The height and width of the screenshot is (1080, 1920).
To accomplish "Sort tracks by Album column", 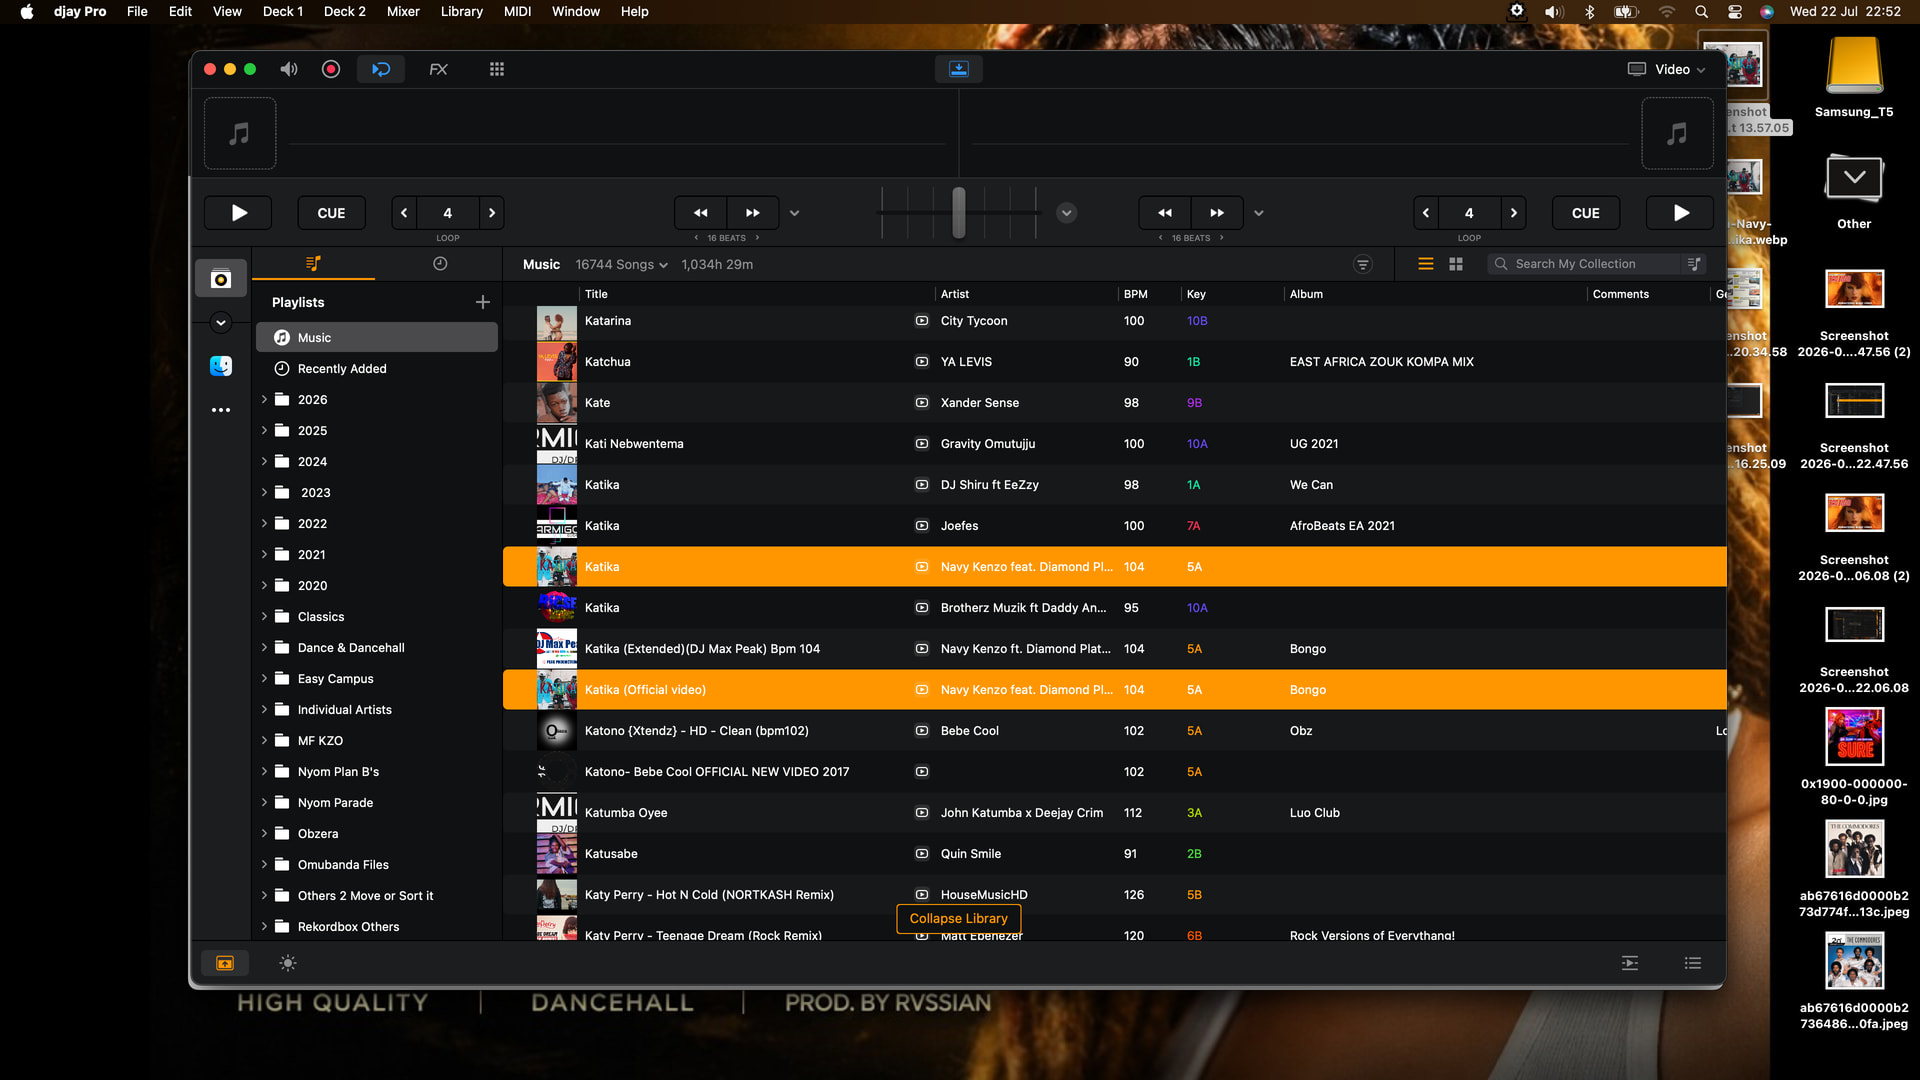I will pos(1306,294).
